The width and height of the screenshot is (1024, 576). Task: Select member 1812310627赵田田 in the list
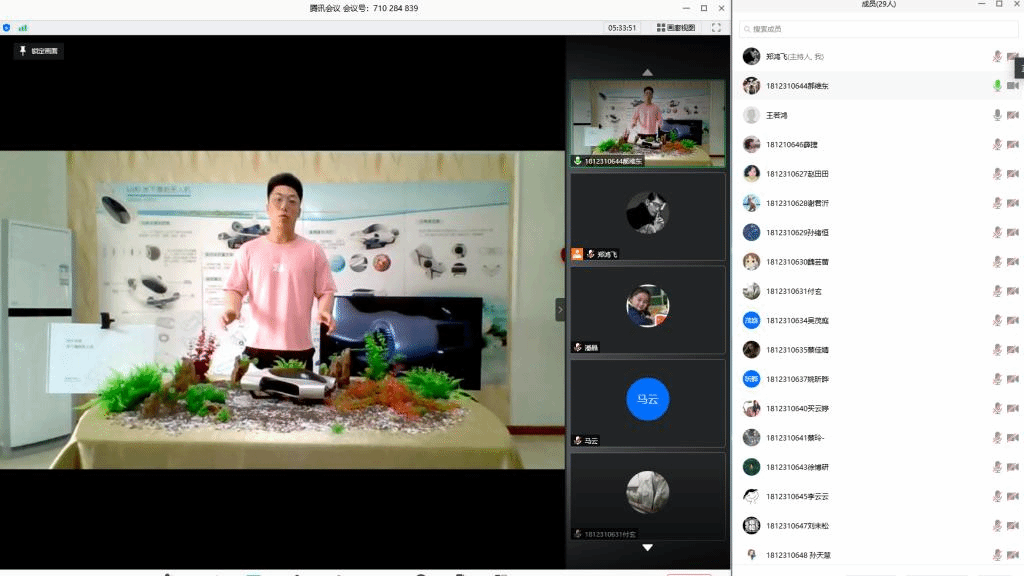tap(797, 174)
